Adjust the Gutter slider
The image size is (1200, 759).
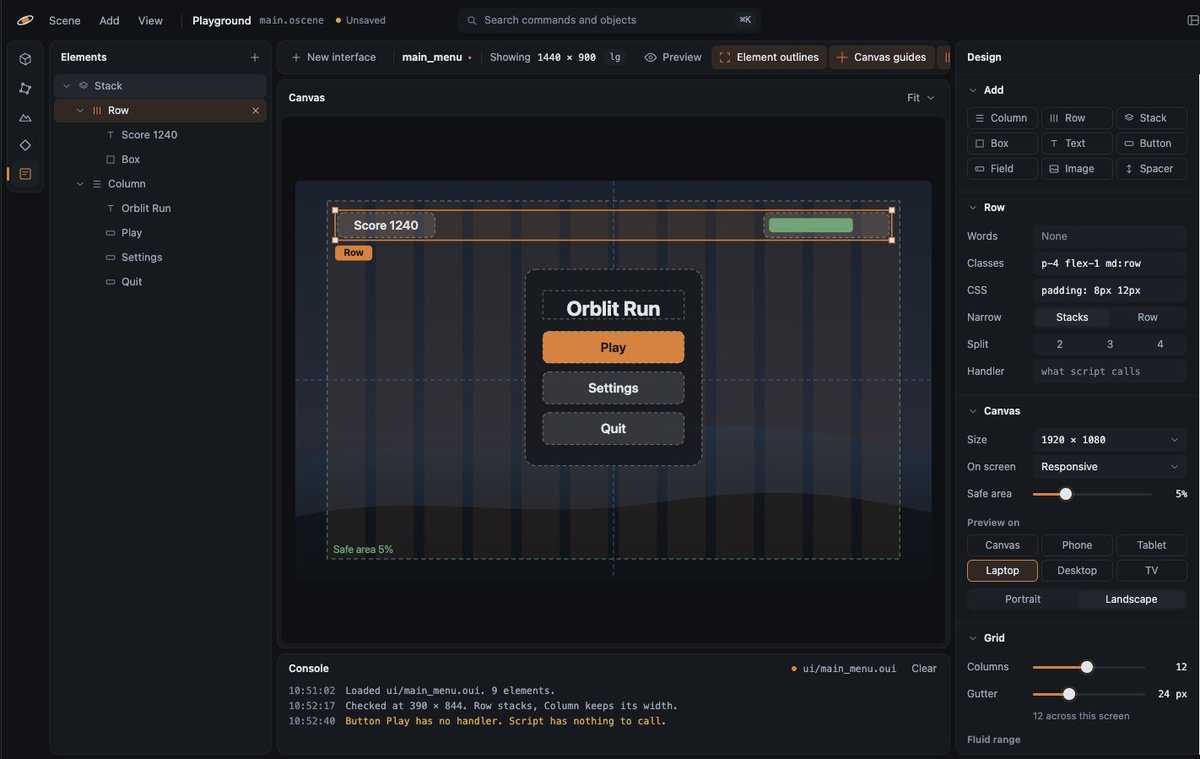pos(1069,694)
